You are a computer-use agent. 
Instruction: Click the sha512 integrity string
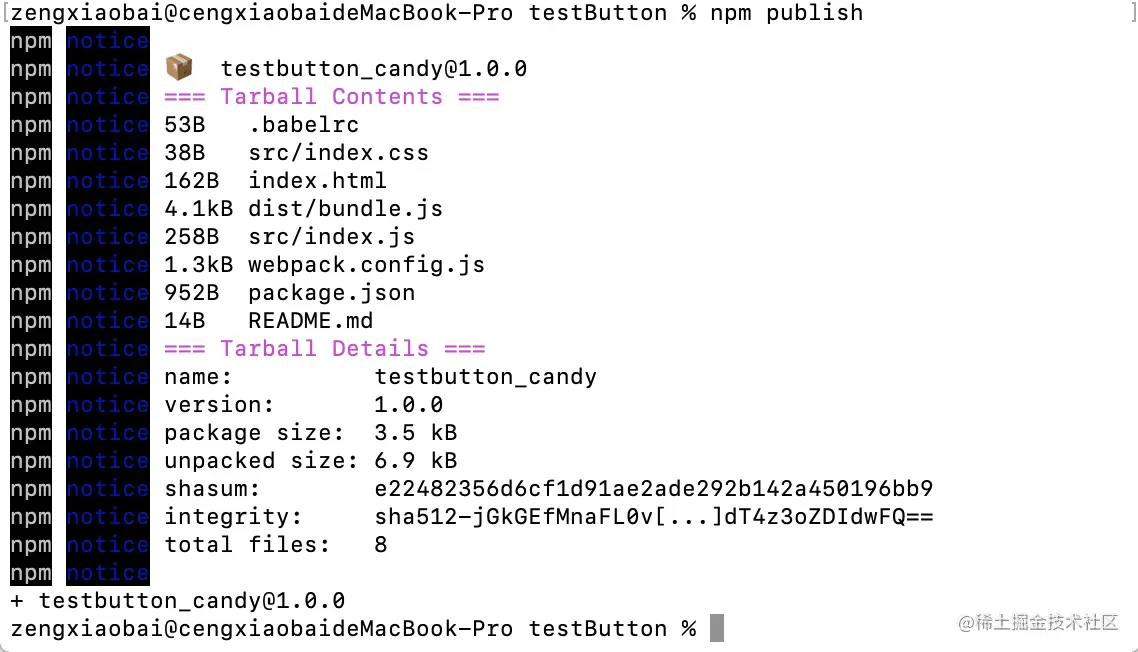tap(654, 517)
